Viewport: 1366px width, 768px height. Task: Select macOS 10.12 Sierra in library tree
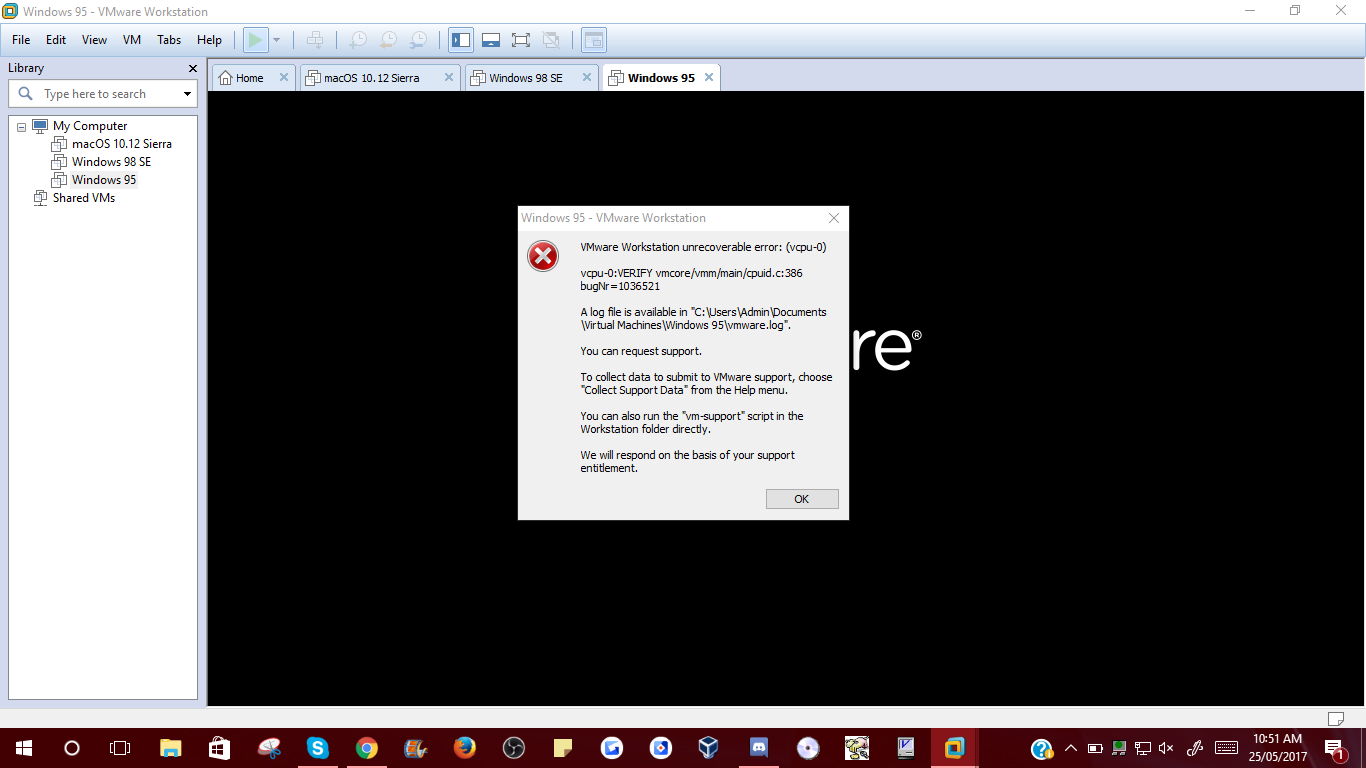click(122, 144)
